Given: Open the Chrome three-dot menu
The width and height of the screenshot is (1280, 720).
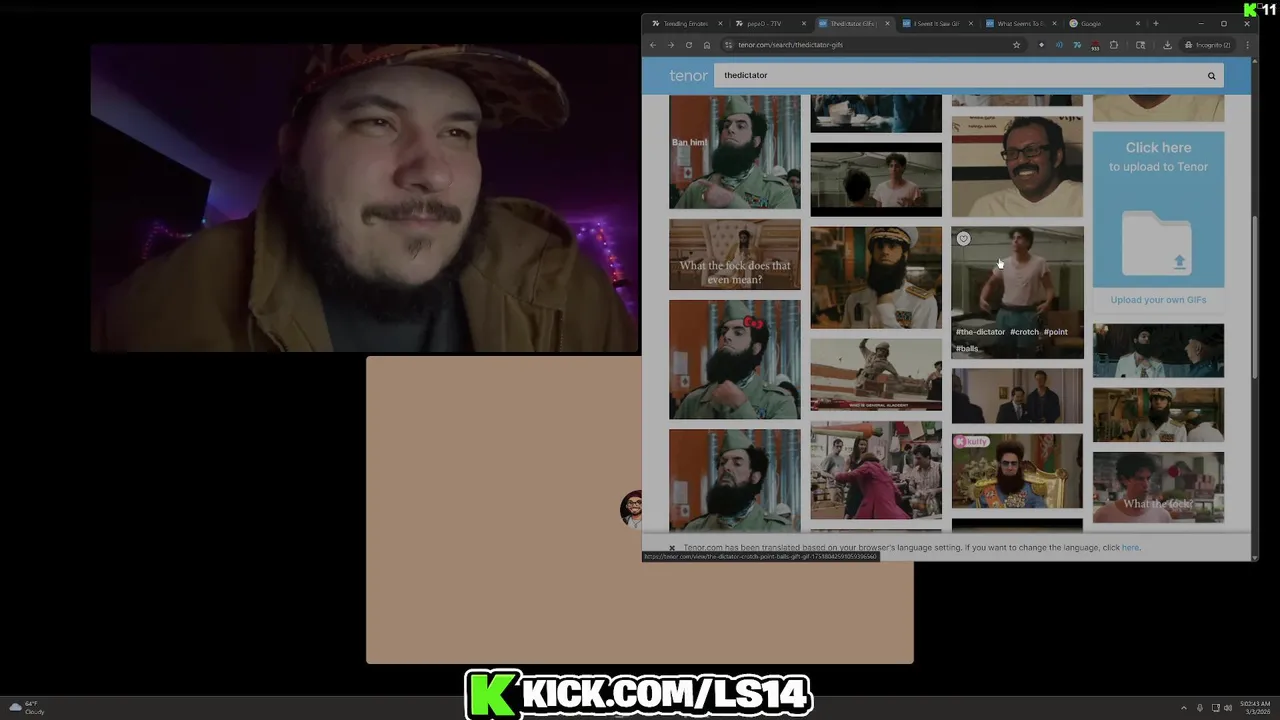Looking at the screenshot, I should 1246,45.
